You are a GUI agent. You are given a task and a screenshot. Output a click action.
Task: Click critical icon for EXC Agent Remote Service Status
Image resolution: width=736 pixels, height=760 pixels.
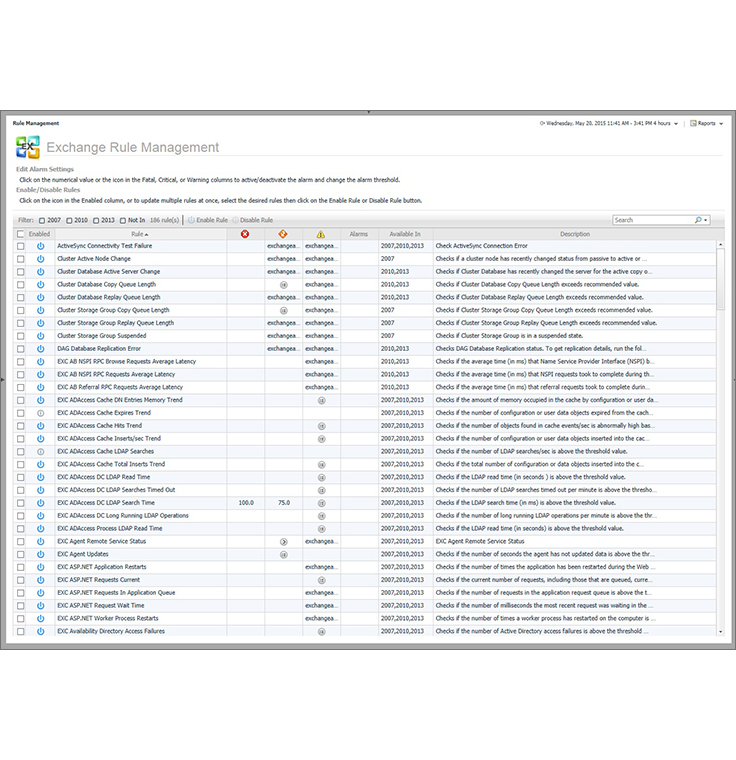(284, 542)
